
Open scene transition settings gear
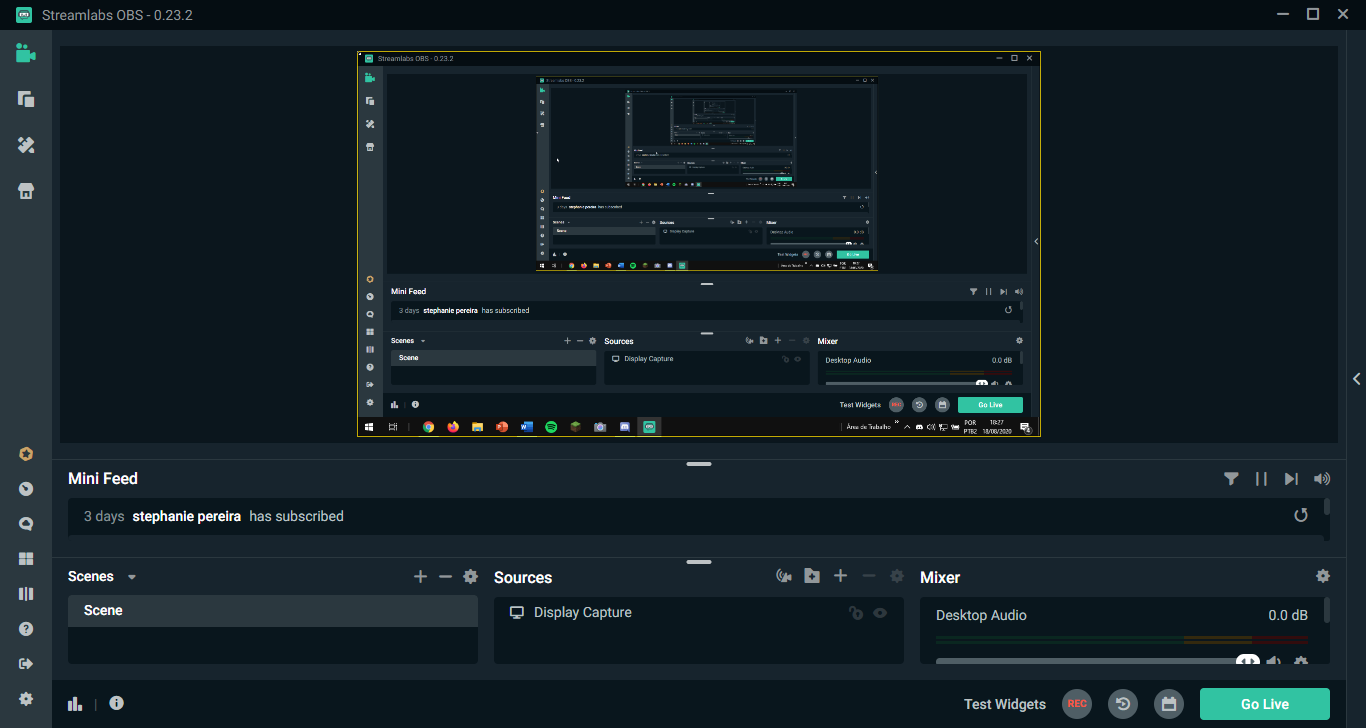click(470, 577)
